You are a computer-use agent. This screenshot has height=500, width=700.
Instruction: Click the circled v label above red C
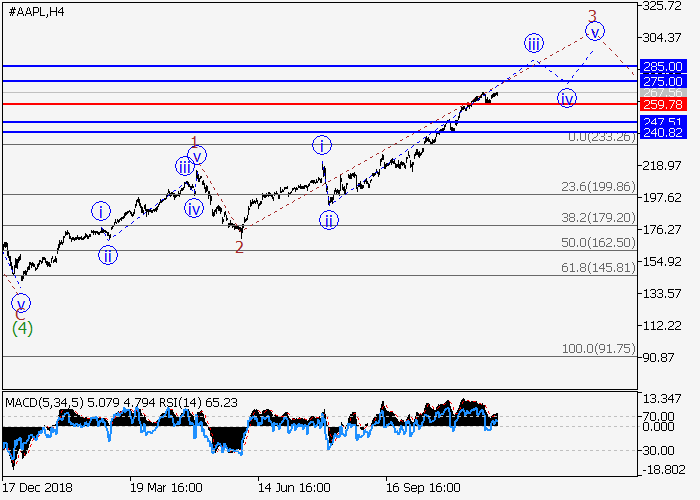tap(21, 304)
